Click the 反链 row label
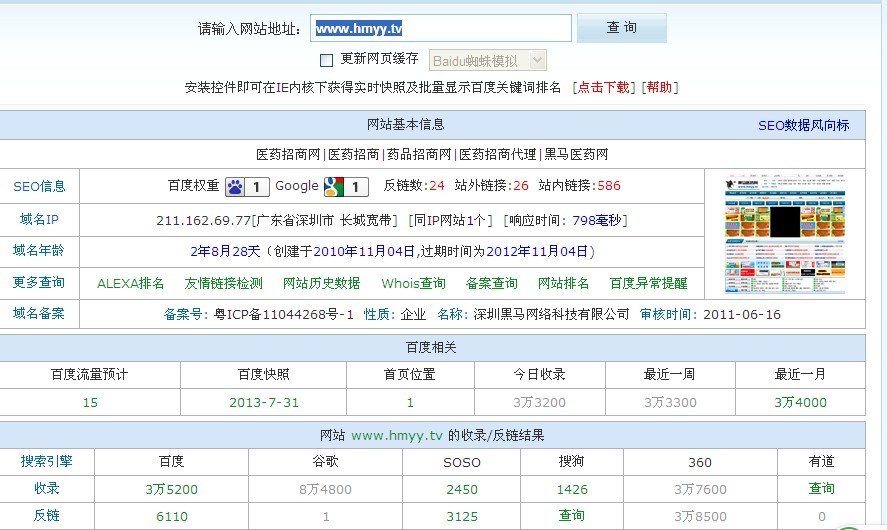 point(46,516)
